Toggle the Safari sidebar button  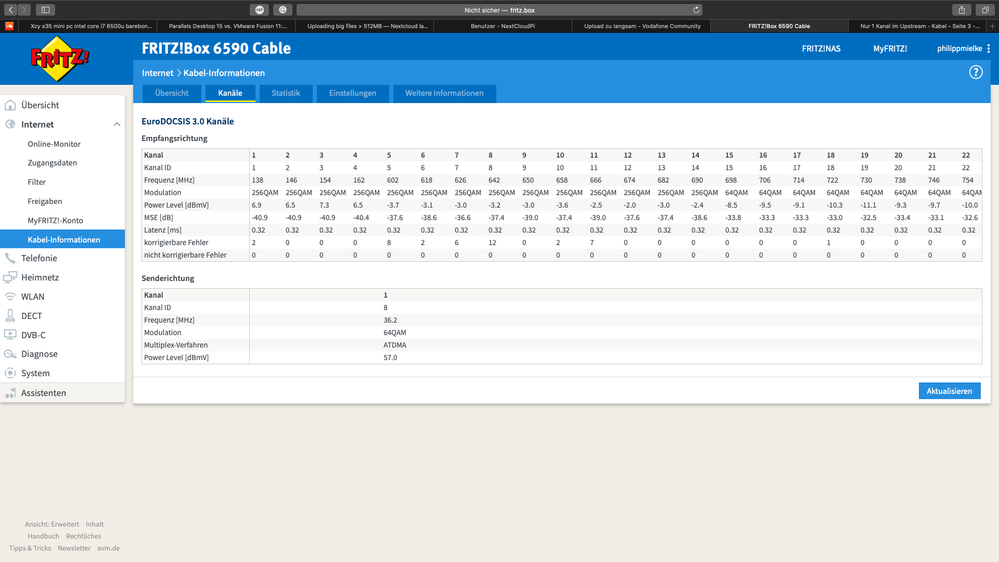[x=45, y=10]
